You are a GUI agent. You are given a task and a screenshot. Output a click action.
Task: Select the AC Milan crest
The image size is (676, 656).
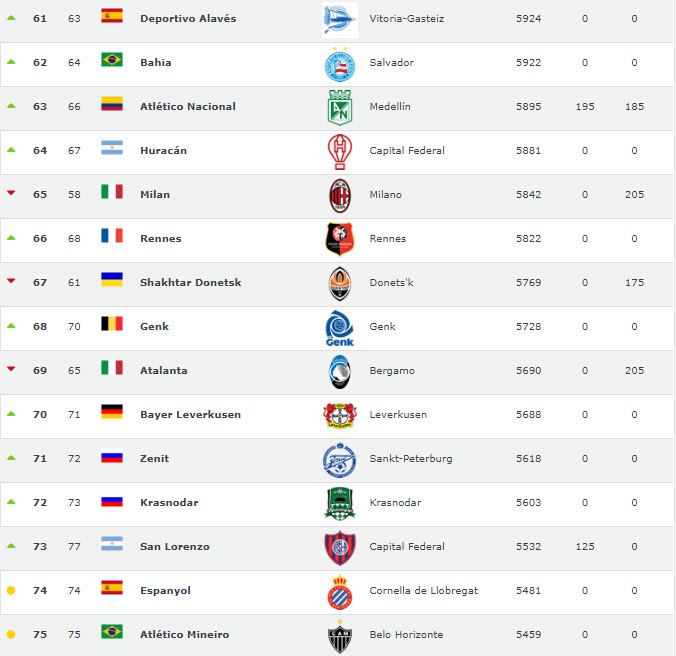[340, 196]
